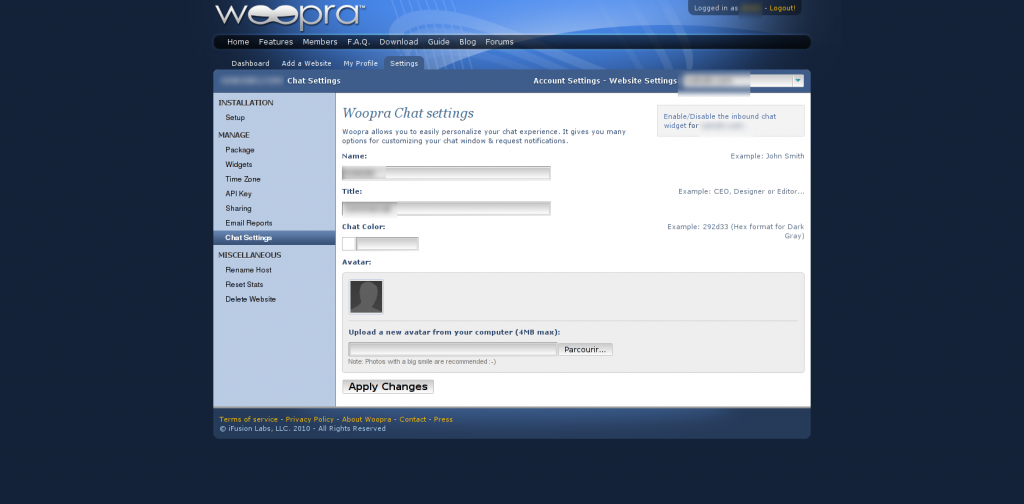The width and height of the screenshot is (1024, 504).
Task: Click the avatar placeholder image
Action: click(366, 297)
